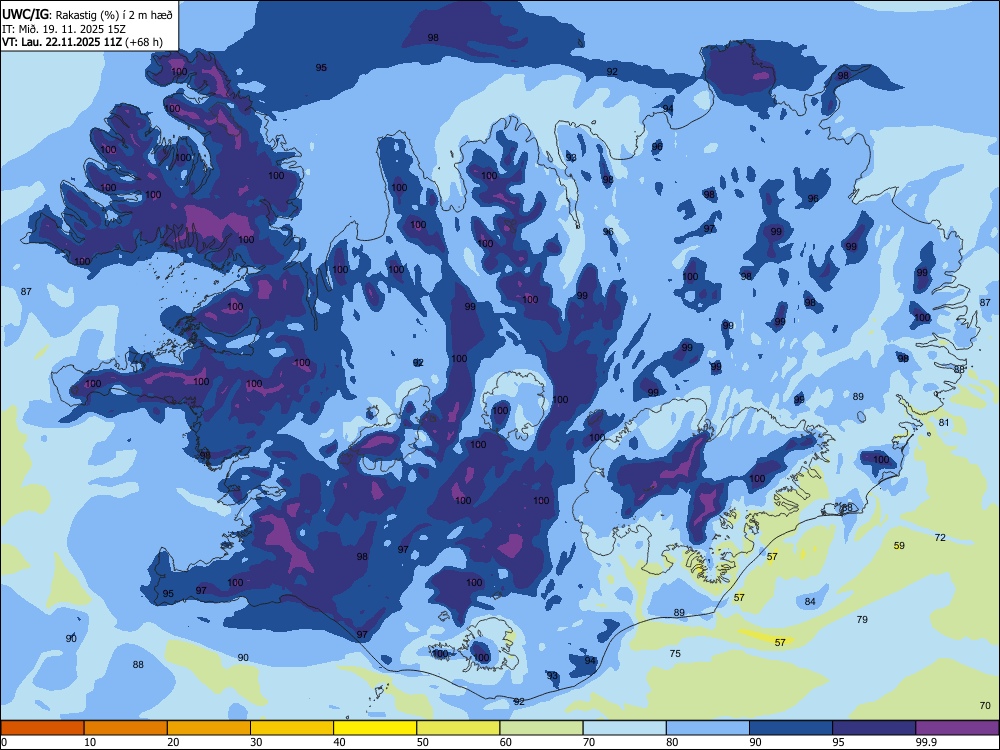Select the '98' value at top over northern sea
Screen dimensions: 1000x750
click(433, 38)
